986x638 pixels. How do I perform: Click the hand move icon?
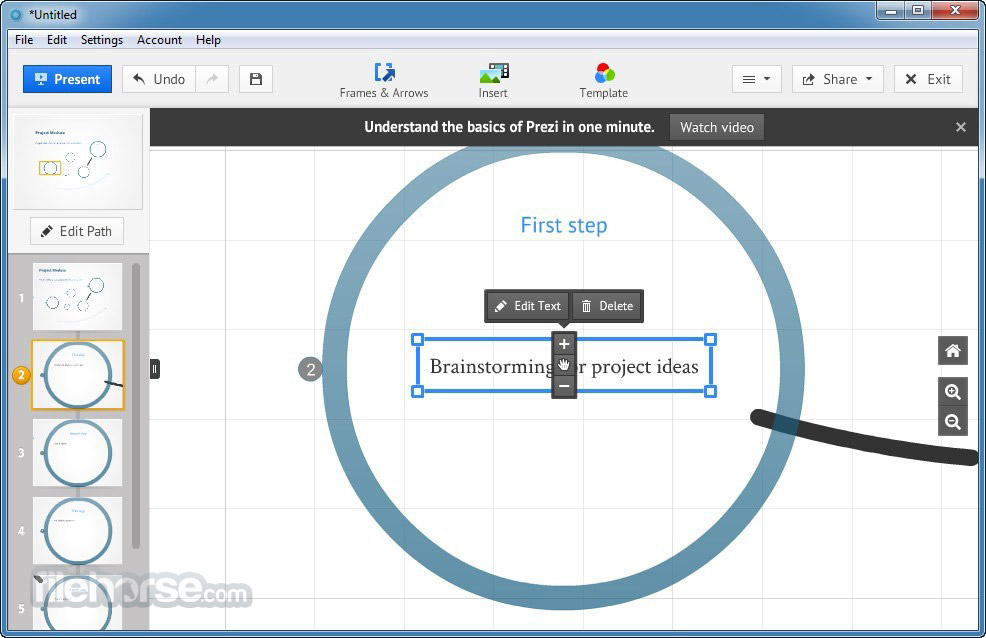click(x=564, y=365)
